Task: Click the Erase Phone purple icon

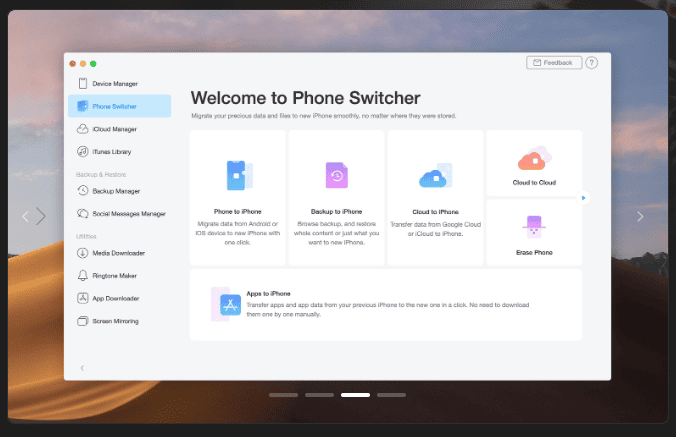Action: (x=534, y=227)
